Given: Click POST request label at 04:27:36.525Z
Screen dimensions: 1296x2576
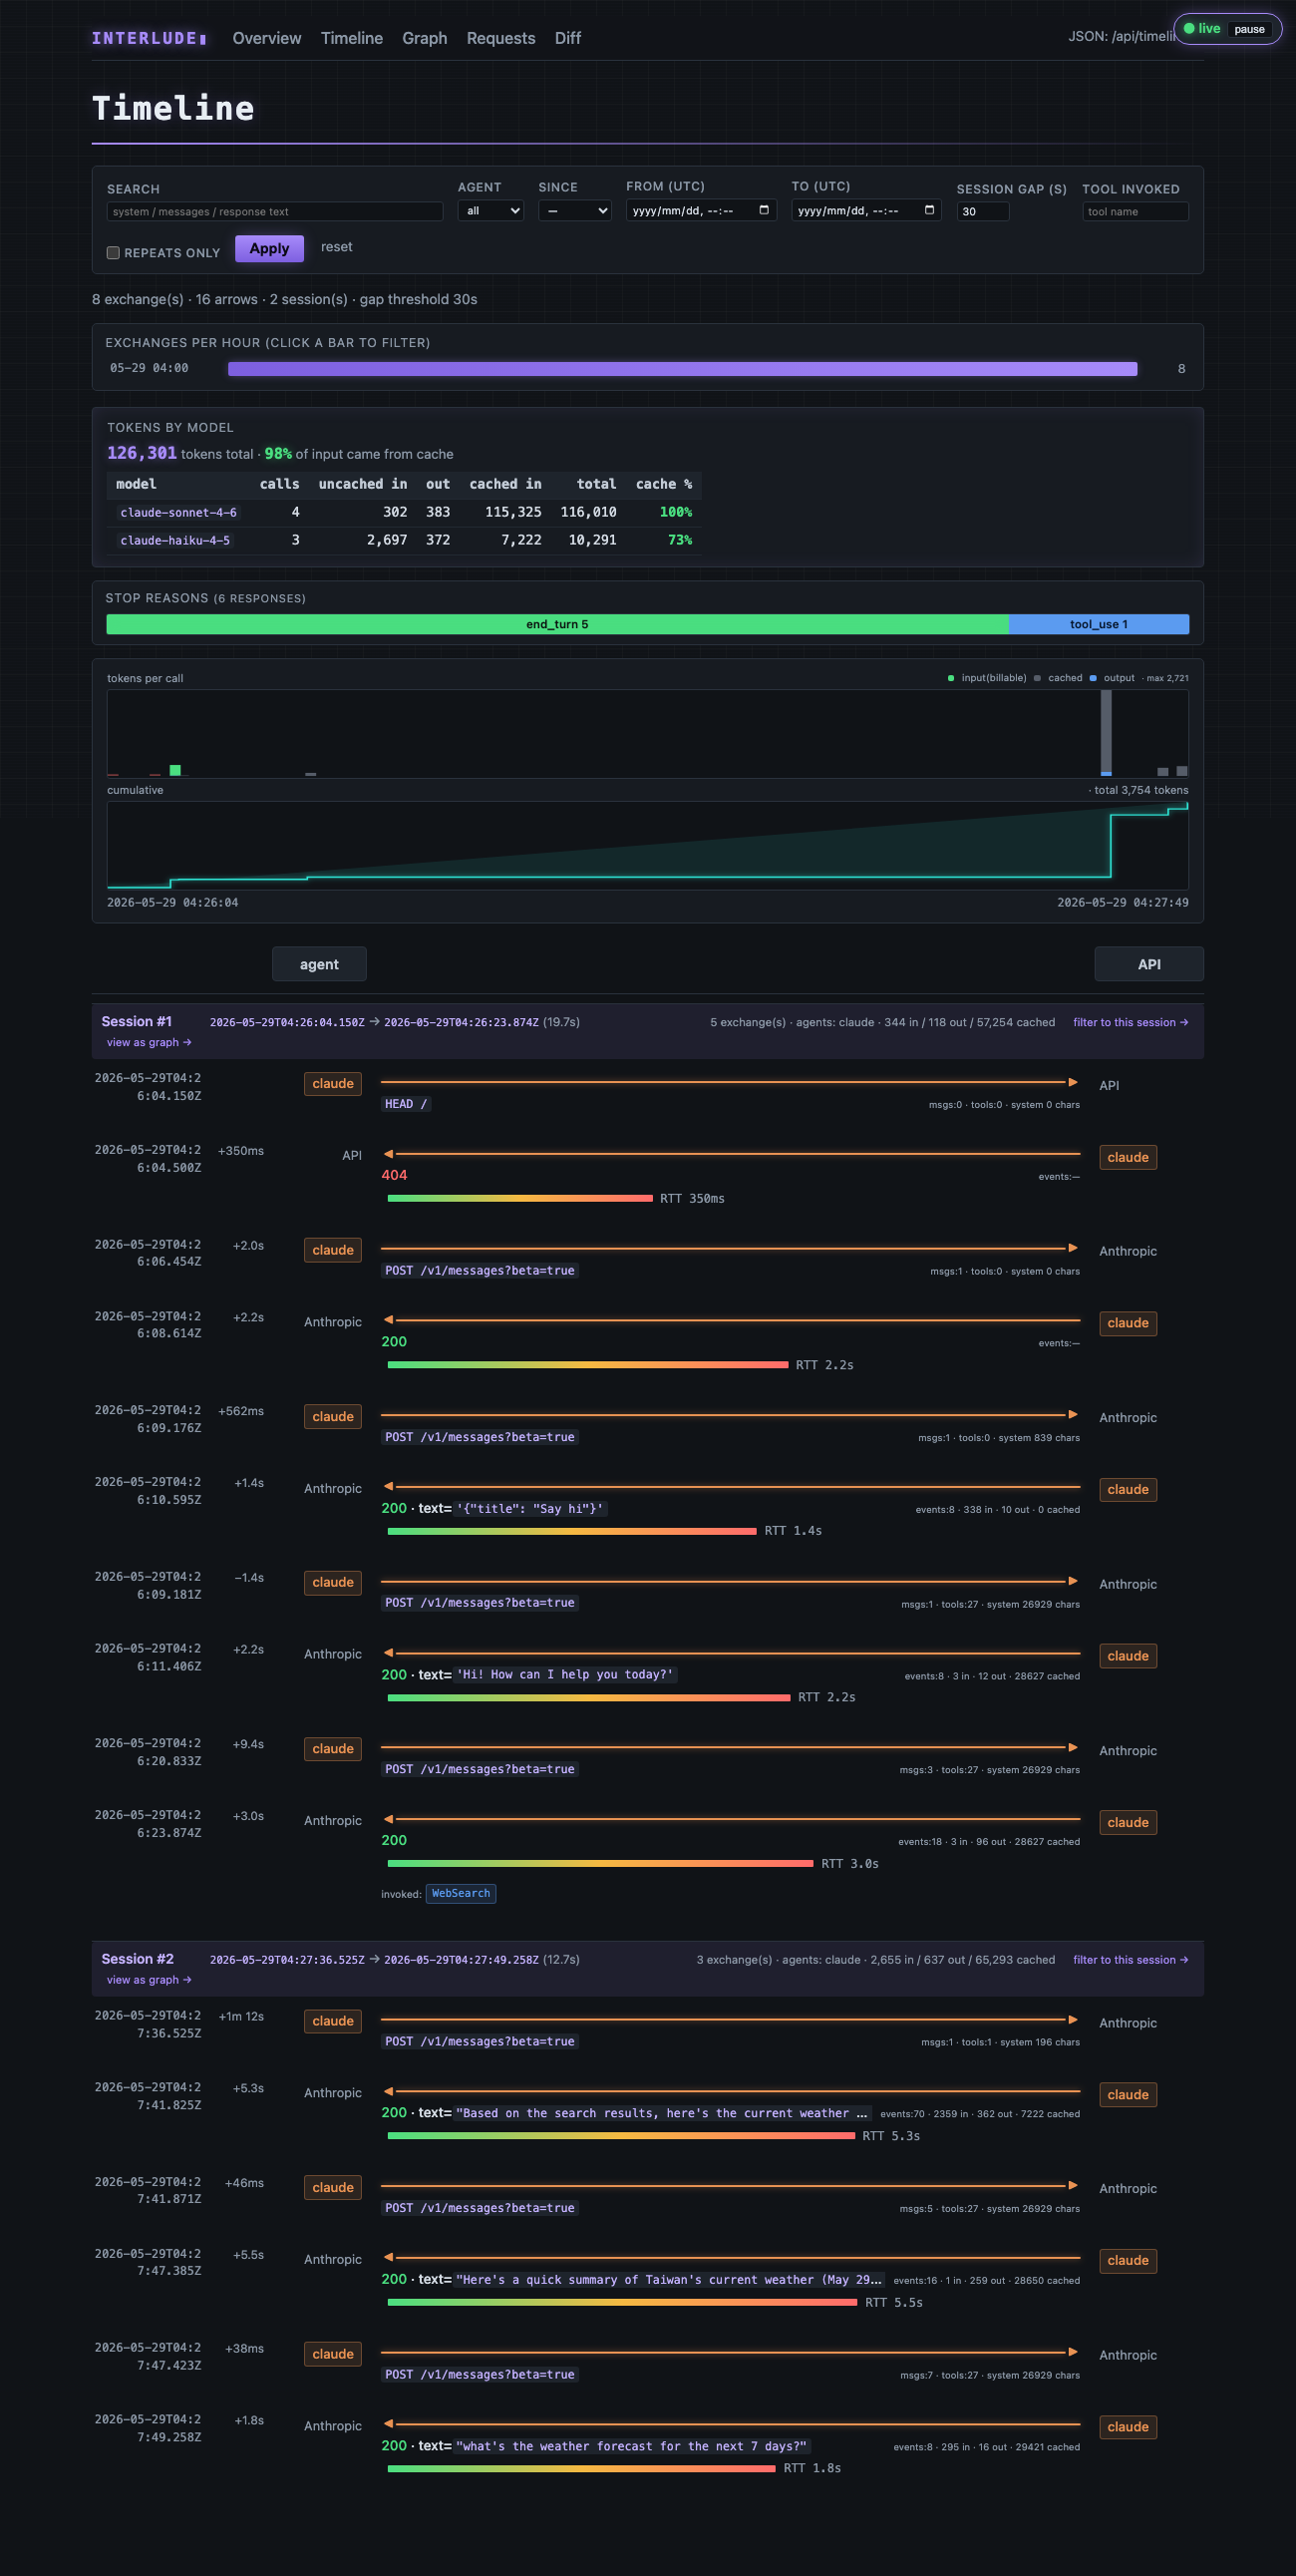Looking at the screenshot, I should point(480,2041).
